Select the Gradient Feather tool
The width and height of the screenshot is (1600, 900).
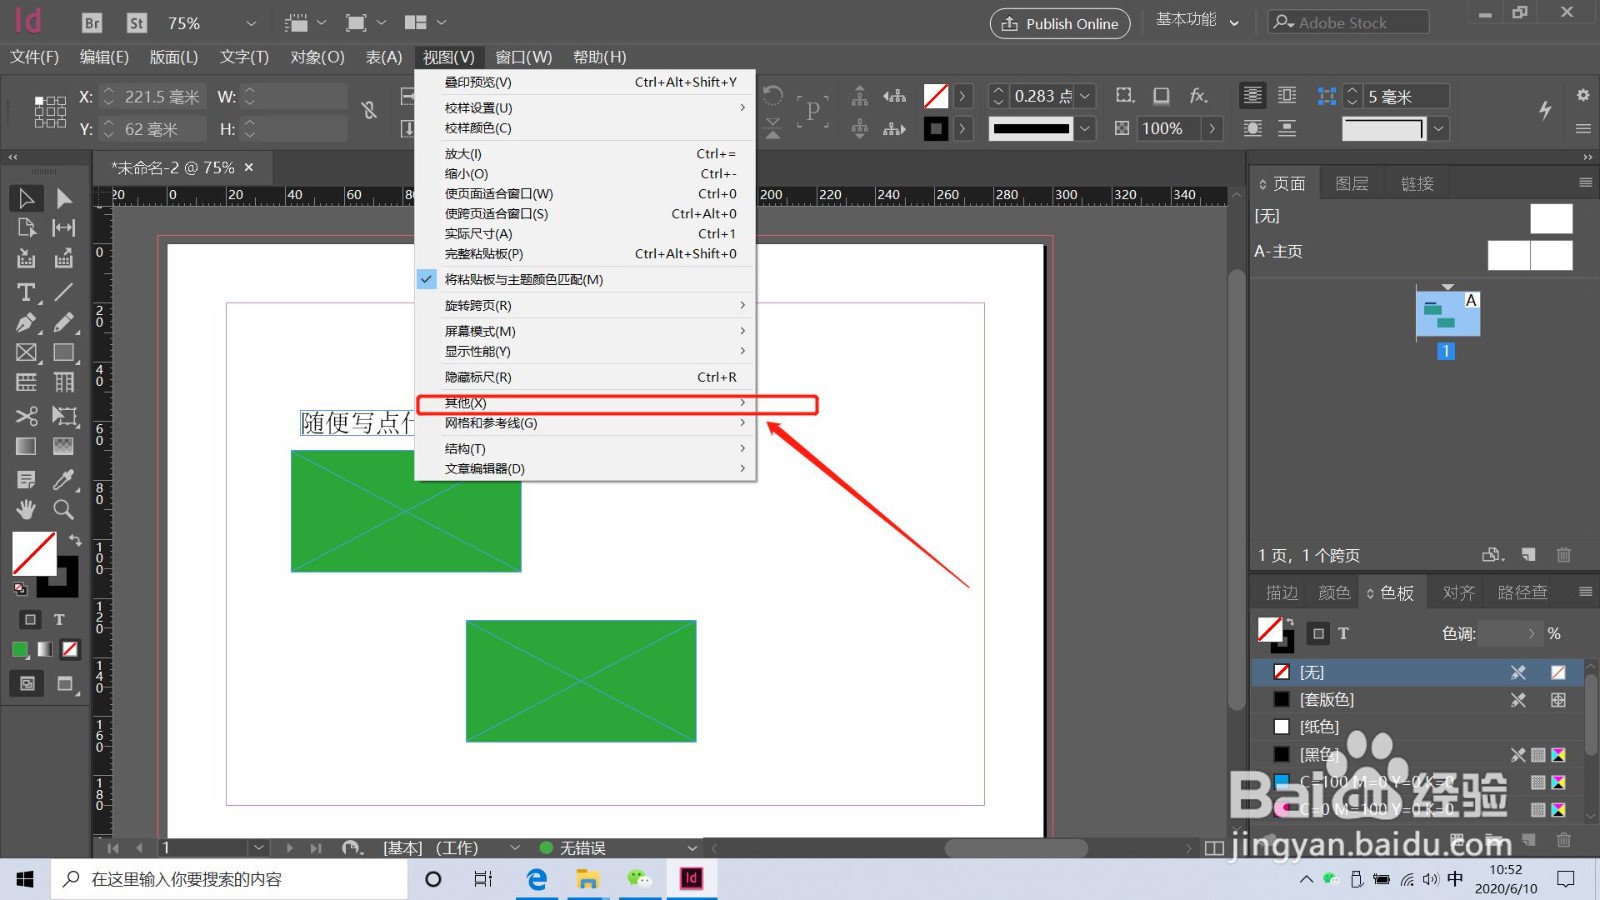click(x=64, y=446)
